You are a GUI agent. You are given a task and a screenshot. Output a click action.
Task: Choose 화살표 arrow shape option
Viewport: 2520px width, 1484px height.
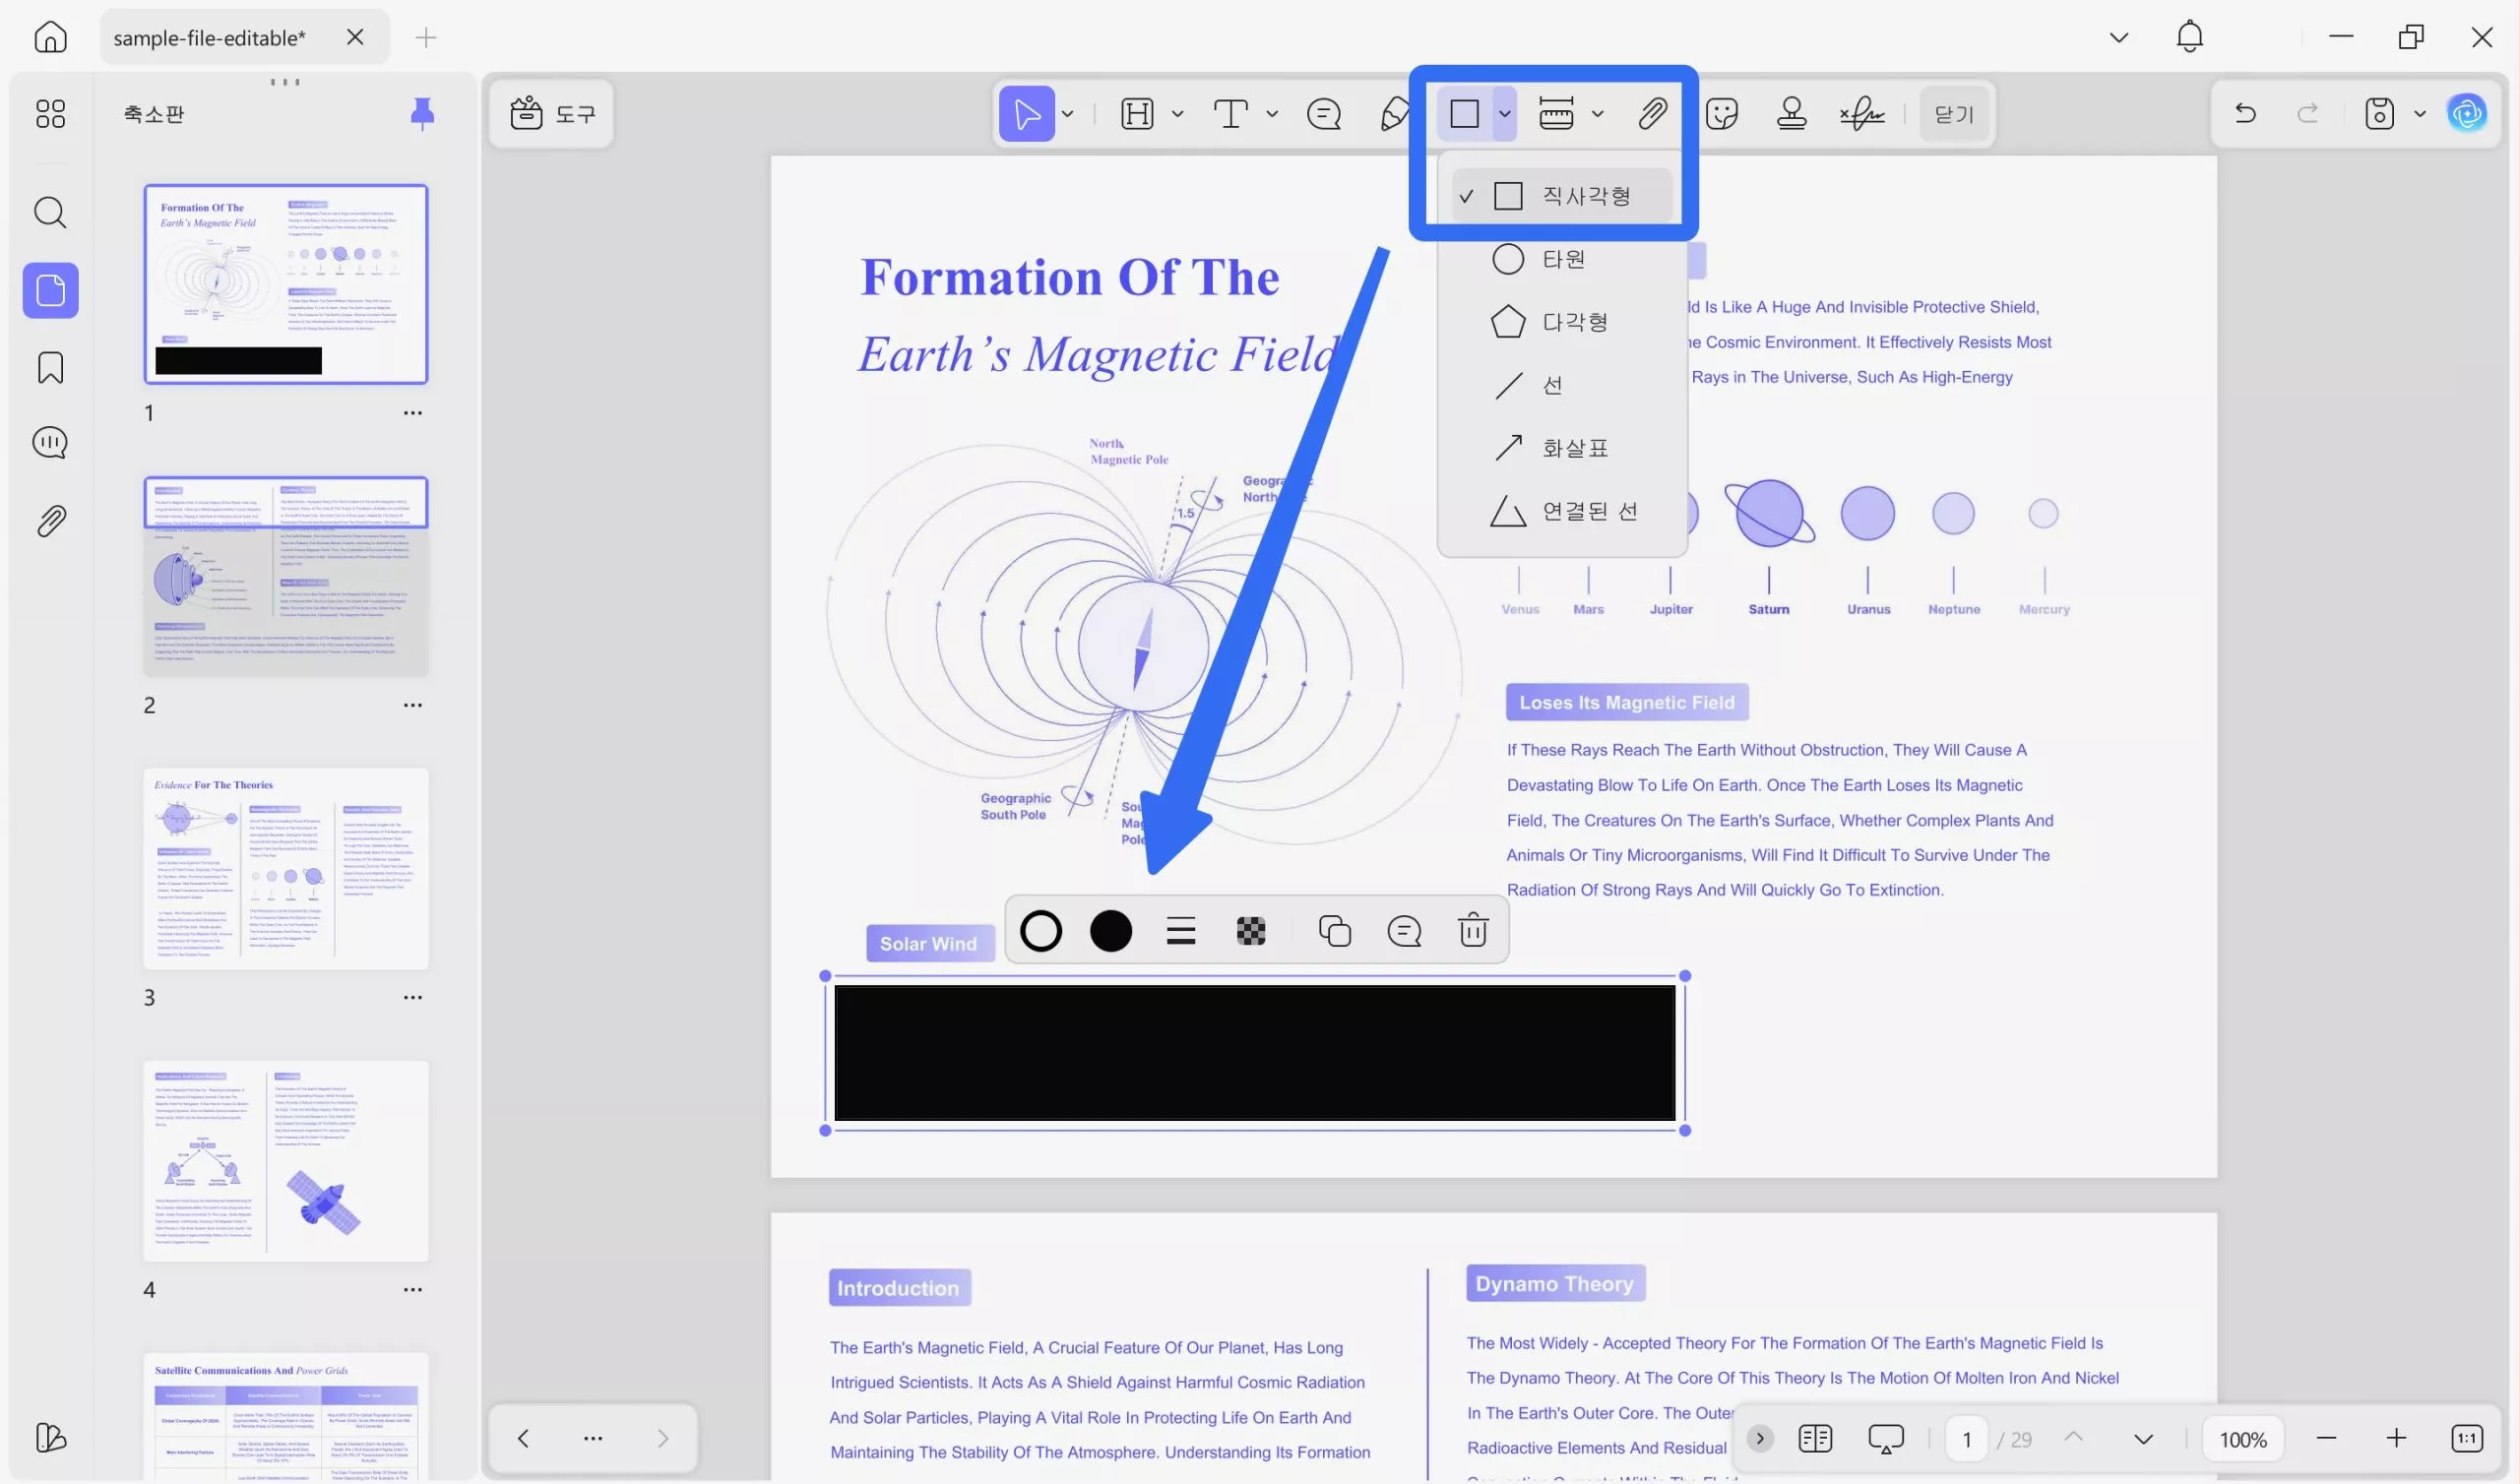click(1562, 448)
